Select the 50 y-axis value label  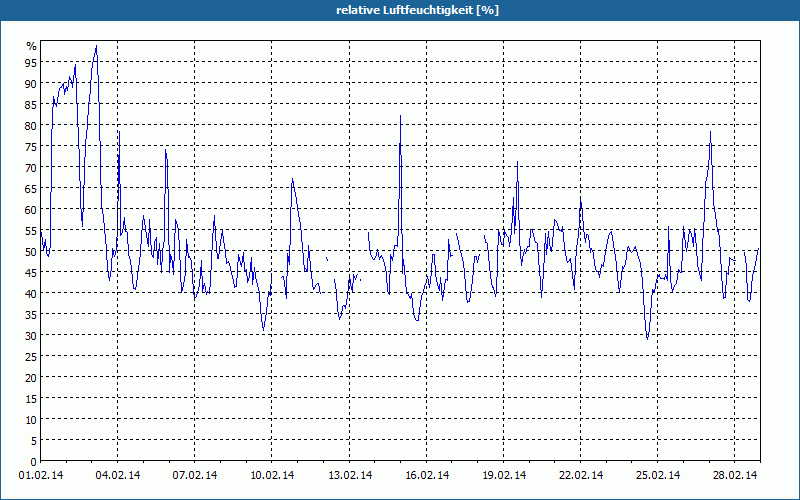pos(31,251)
